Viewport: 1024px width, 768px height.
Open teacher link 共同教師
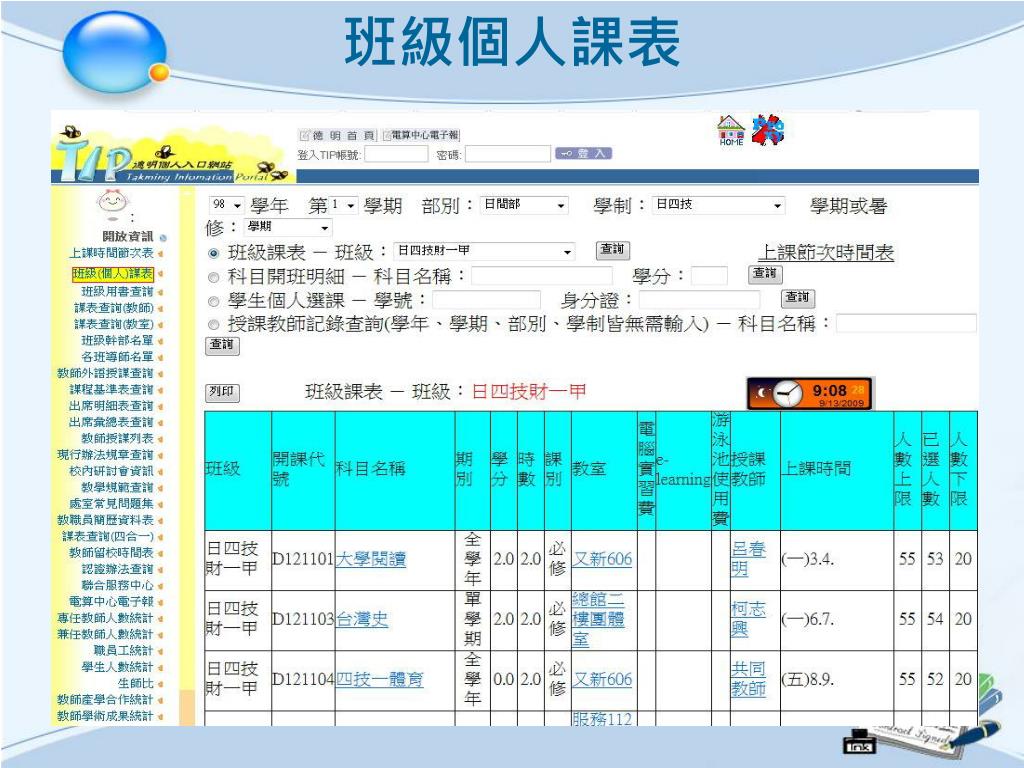(x=748, y=679)
